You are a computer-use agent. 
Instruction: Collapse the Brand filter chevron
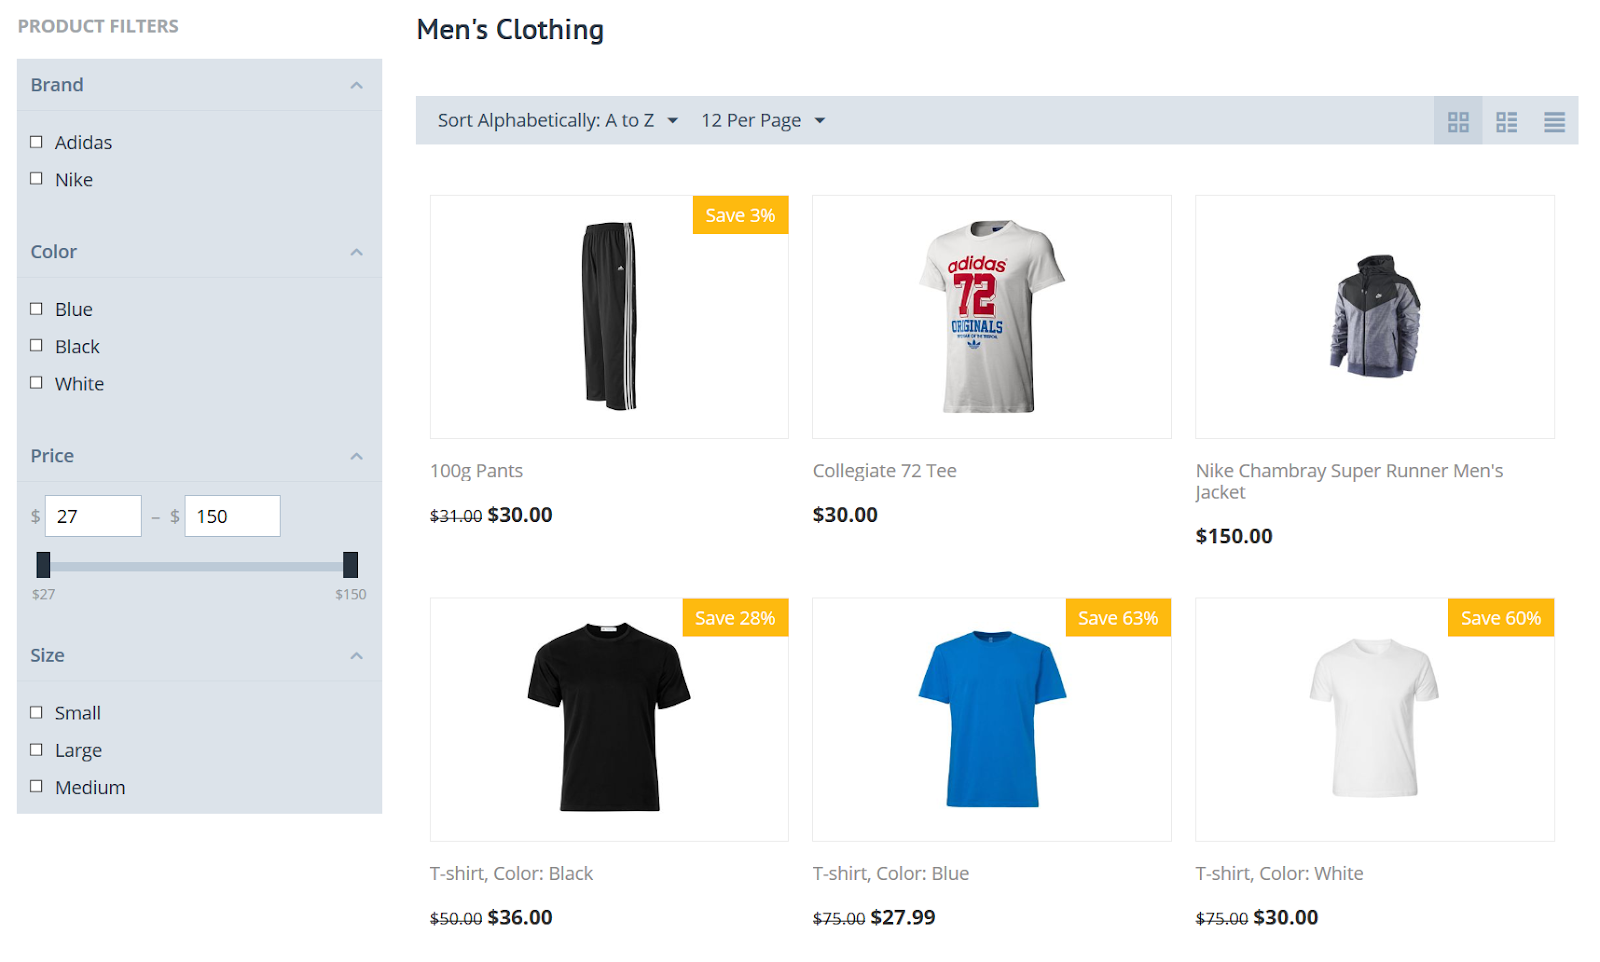pos(356,86)
